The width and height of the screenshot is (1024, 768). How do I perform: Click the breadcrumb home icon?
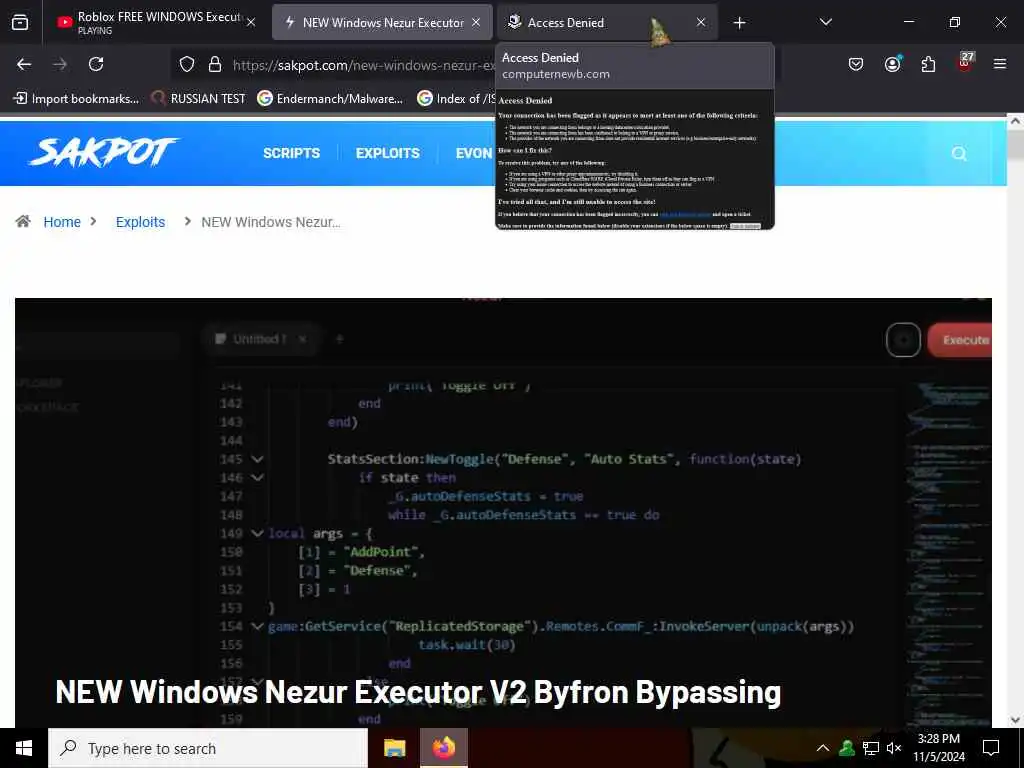23,221
